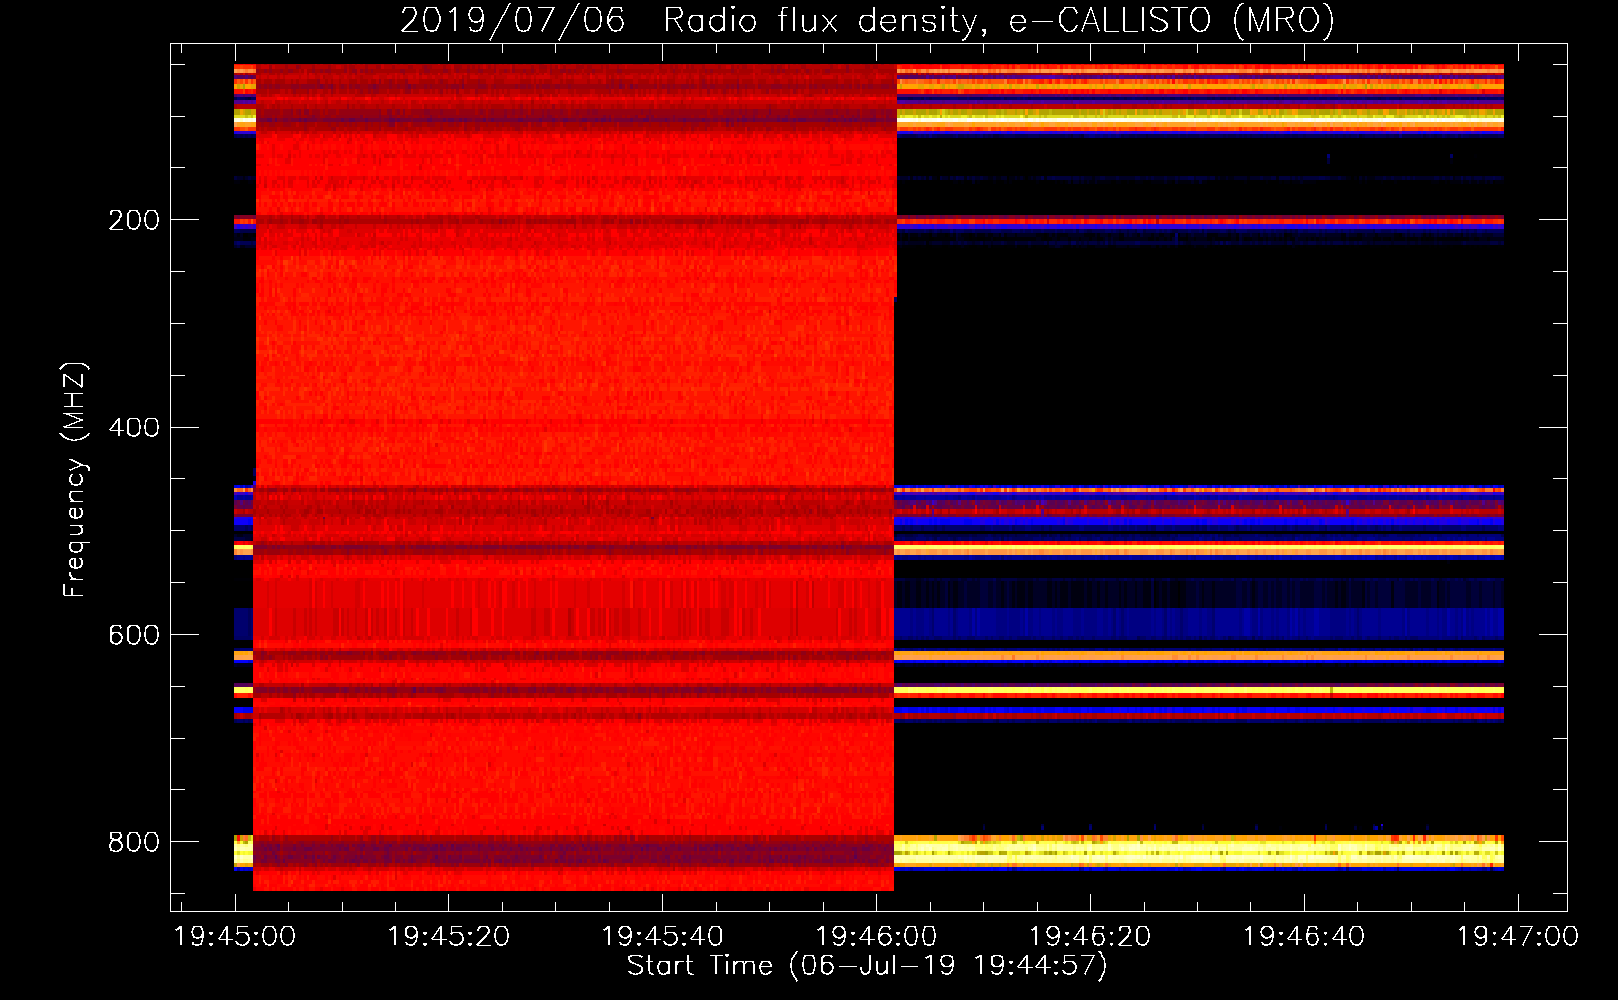The height and width of the screenshot is (1000, 1618).
Task: Click the 19:45:00 time tick label
Action: (235, 936)
